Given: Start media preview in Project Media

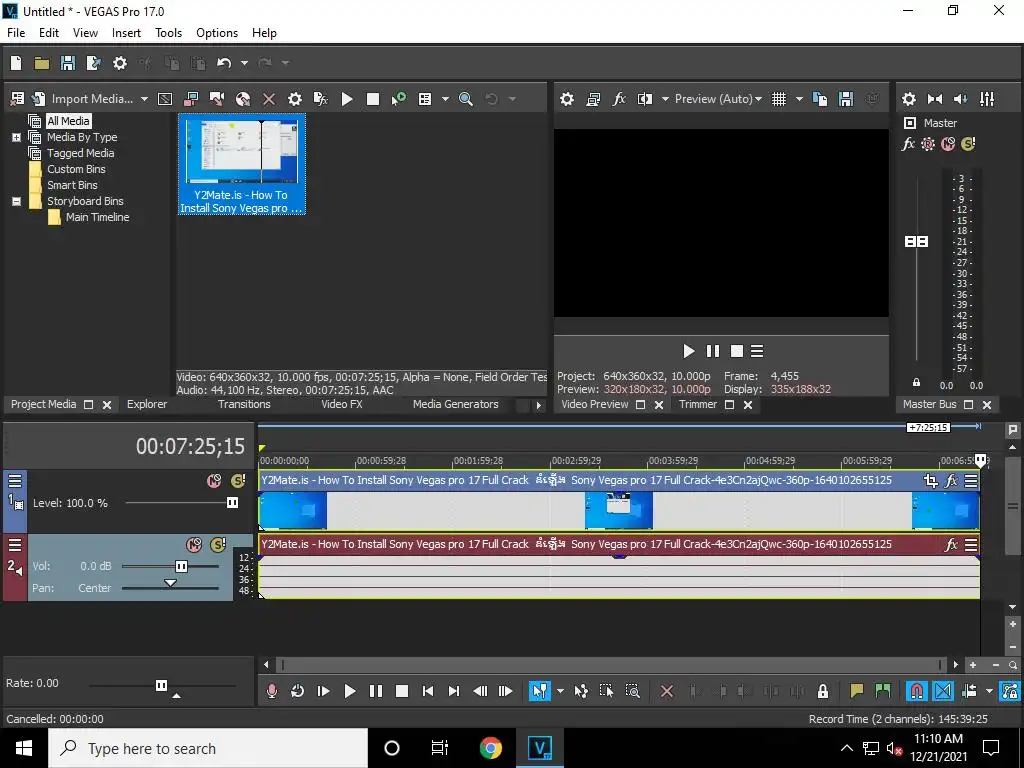Looking at the screenshot, I should tap(347, 99).
